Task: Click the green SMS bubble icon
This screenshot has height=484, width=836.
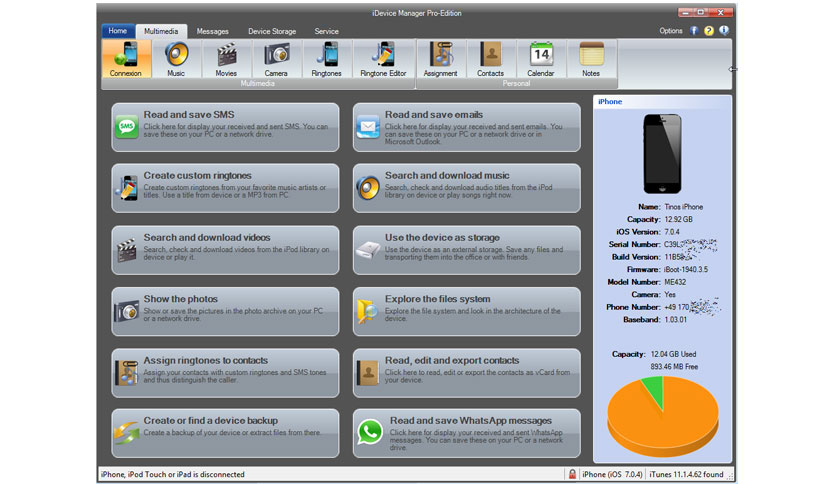Action: pyautogui.click(x=127, y=127)
